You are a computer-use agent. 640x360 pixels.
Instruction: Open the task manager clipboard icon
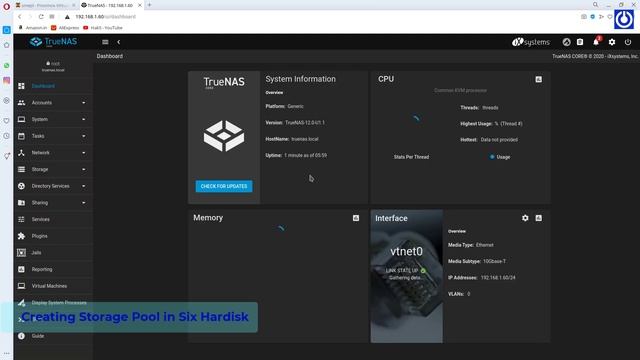[580, 42]
